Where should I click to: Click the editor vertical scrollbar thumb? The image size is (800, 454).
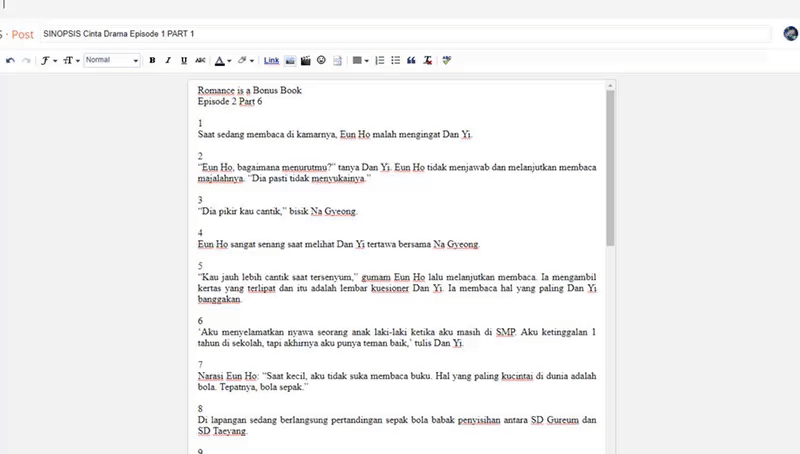610,168
